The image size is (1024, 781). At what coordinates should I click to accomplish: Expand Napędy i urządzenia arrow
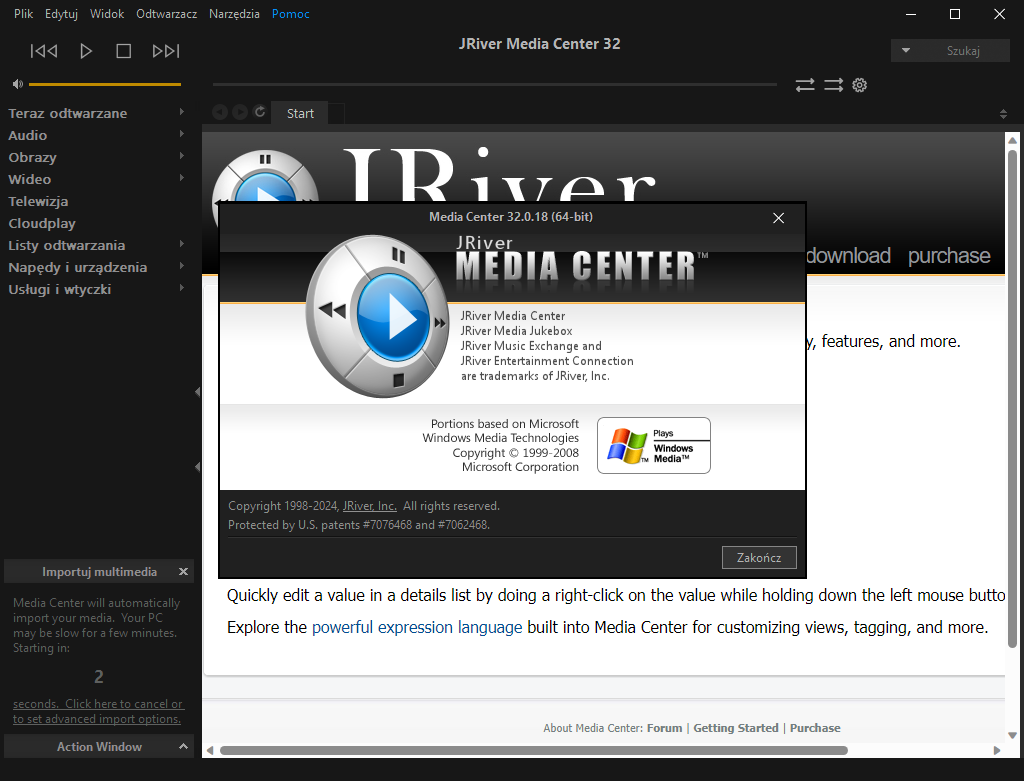pos(182,266)
